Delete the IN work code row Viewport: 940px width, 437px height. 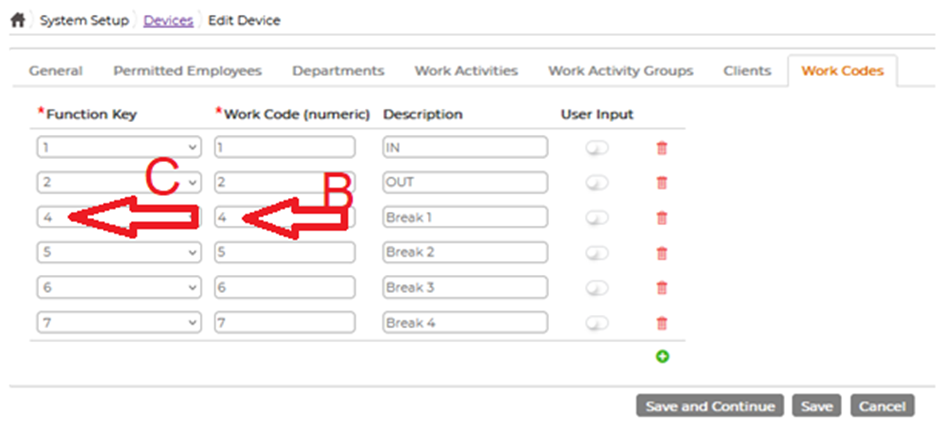662,148
